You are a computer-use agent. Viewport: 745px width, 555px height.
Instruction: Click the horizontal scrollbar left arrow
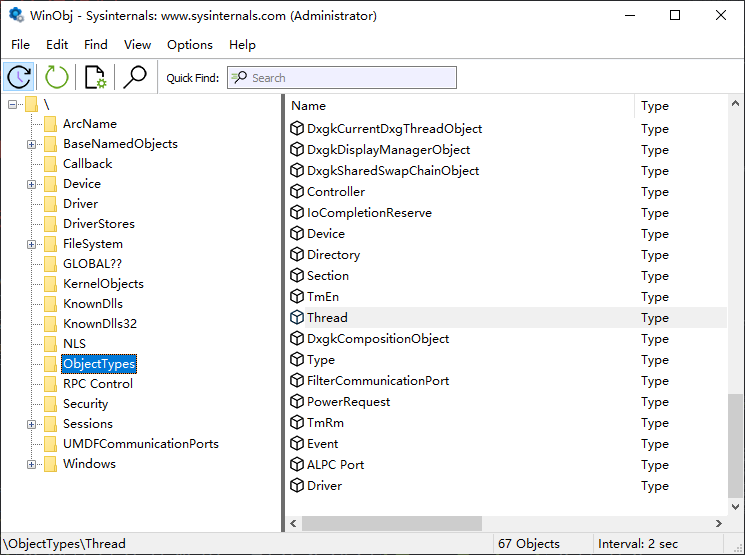tap(294, 524)
